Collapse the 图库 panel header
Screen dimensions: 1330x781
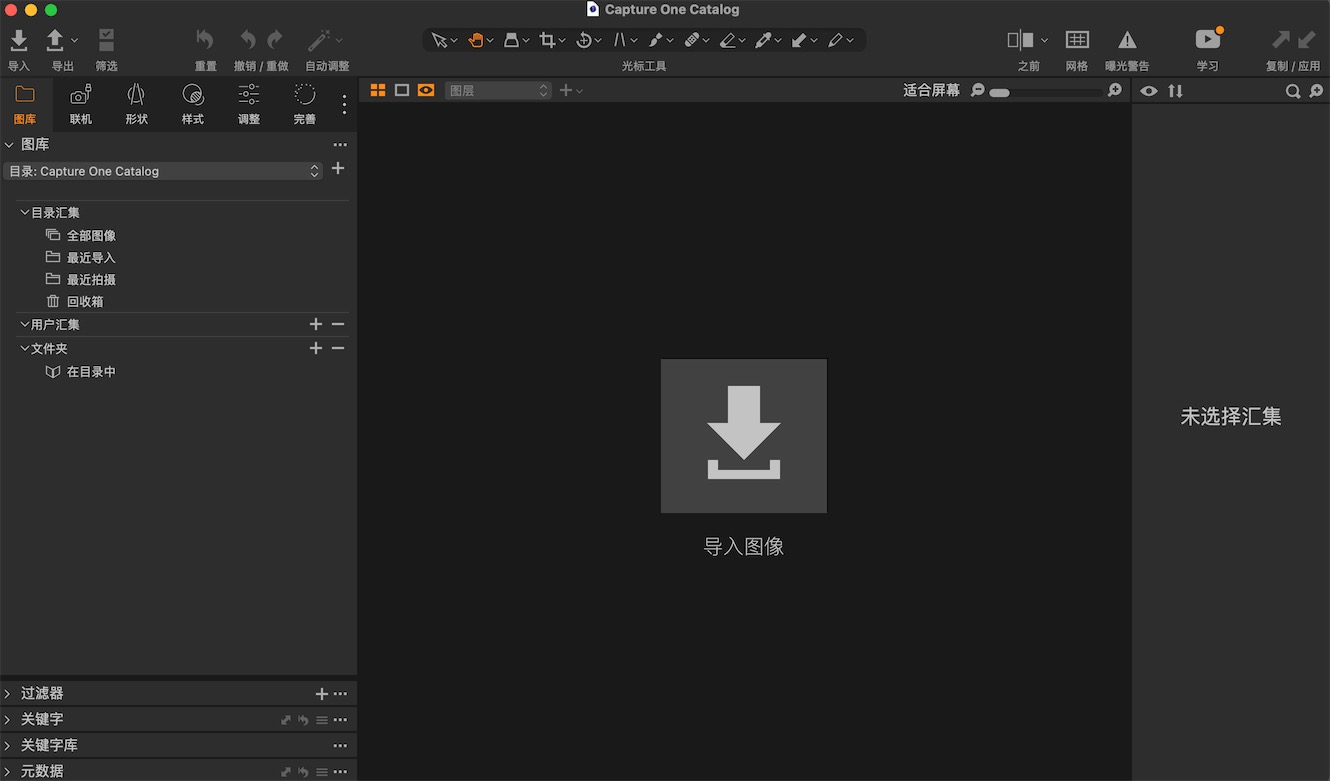9,145
